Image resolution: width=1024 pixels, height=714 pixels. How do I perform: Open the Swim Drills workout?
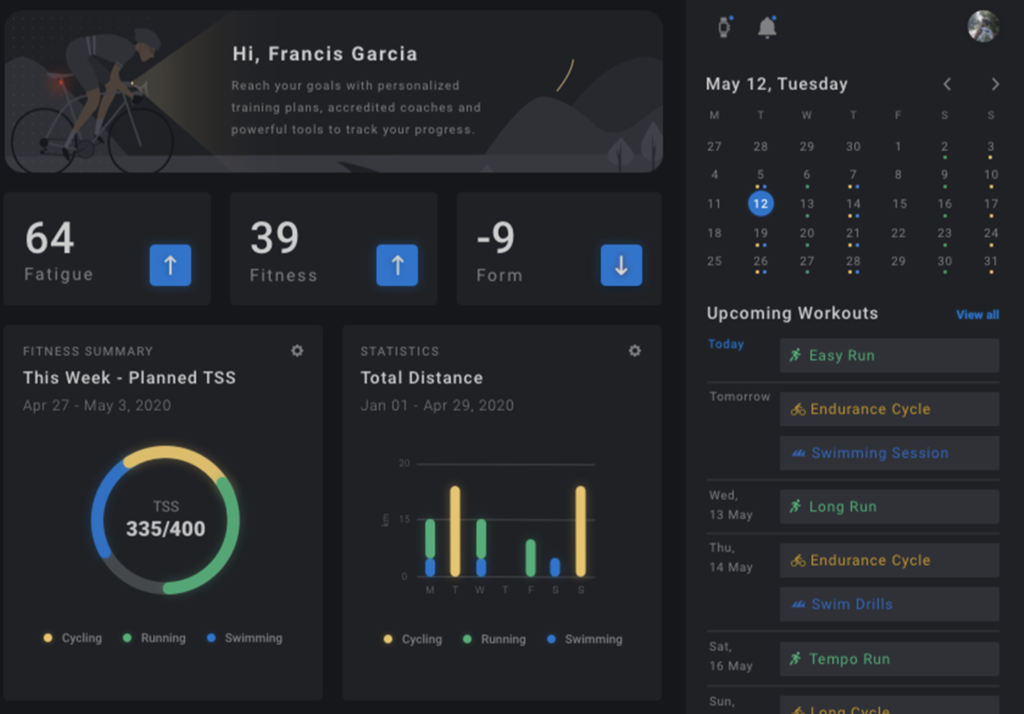(889, 604)
